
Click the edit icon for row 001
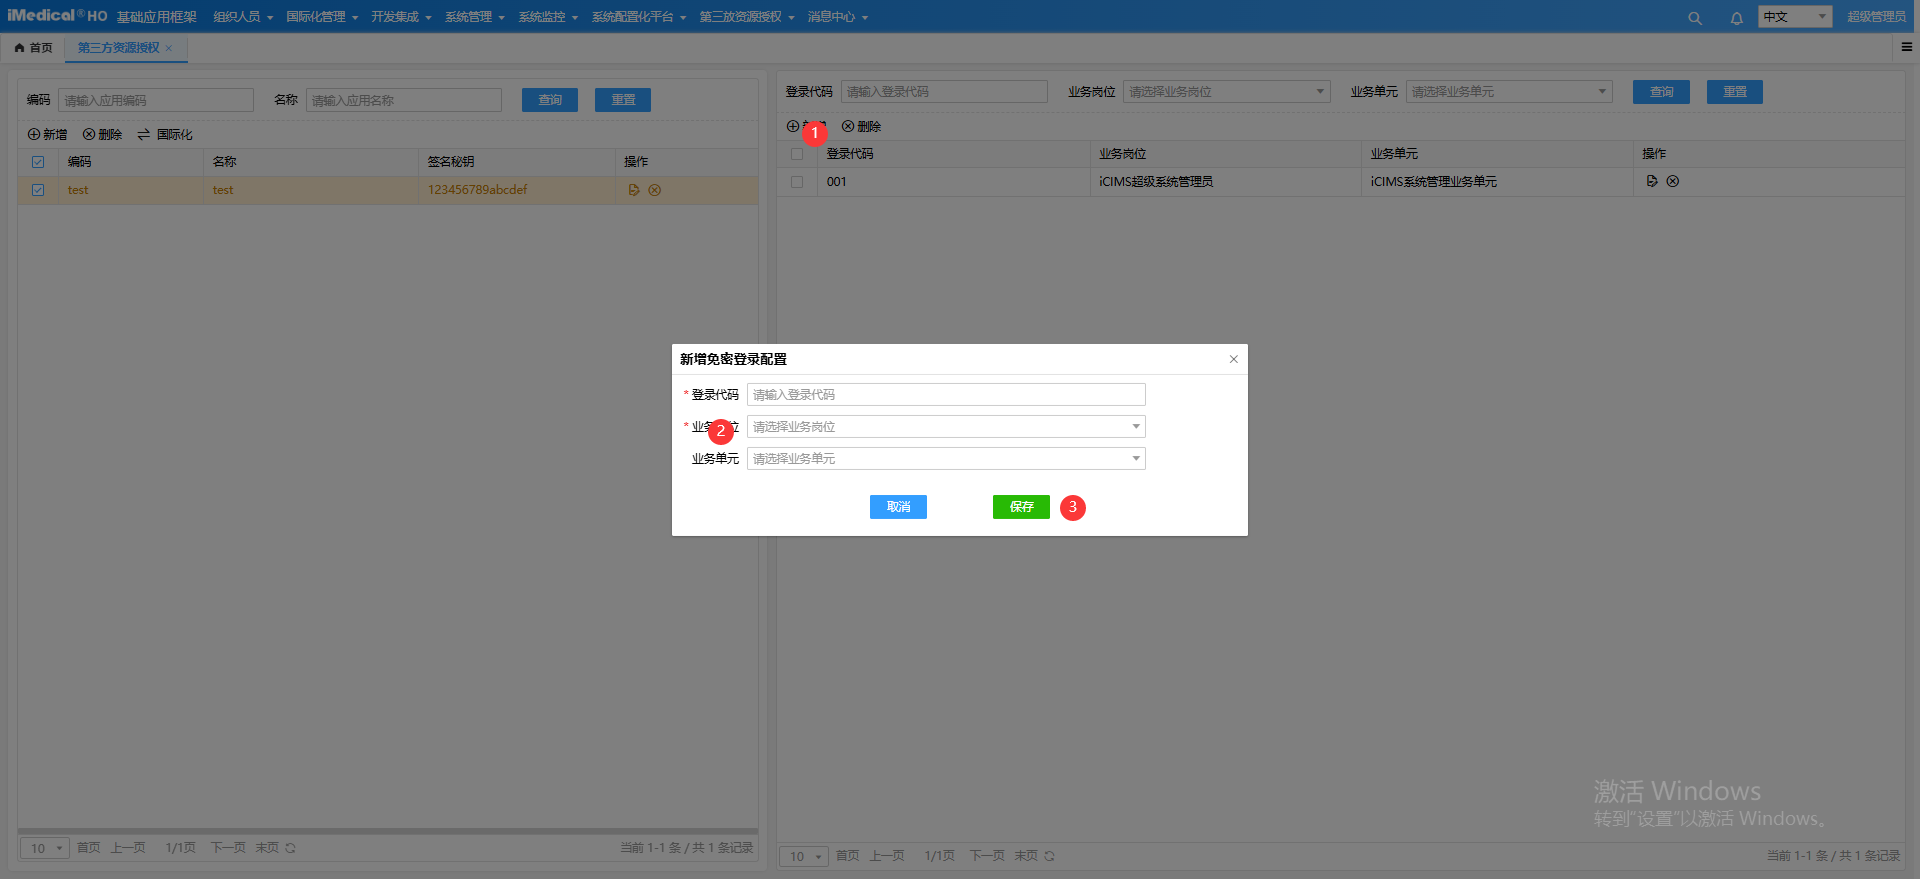(1652, 181)
